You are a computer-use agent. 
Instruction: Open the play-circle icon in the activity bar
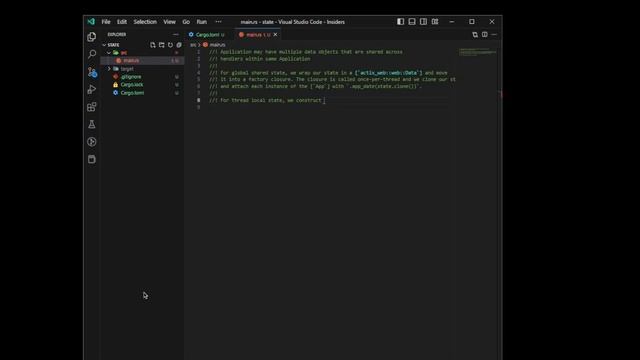92,142
